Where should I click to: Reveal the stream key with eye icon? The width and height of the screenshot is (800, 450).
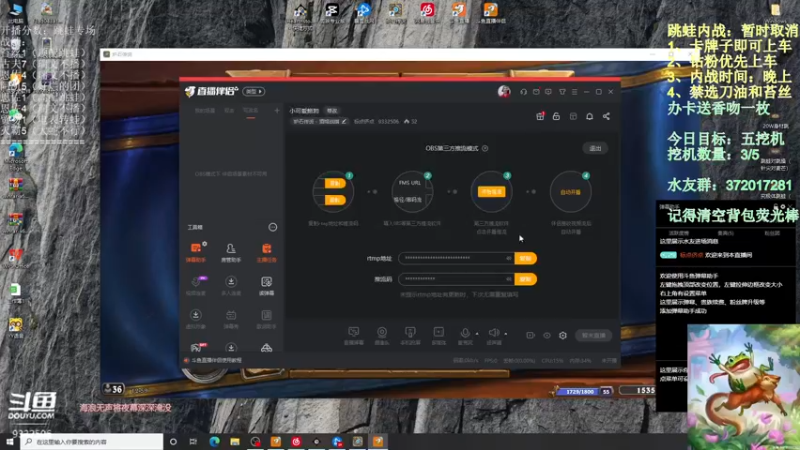click(509, 279)
